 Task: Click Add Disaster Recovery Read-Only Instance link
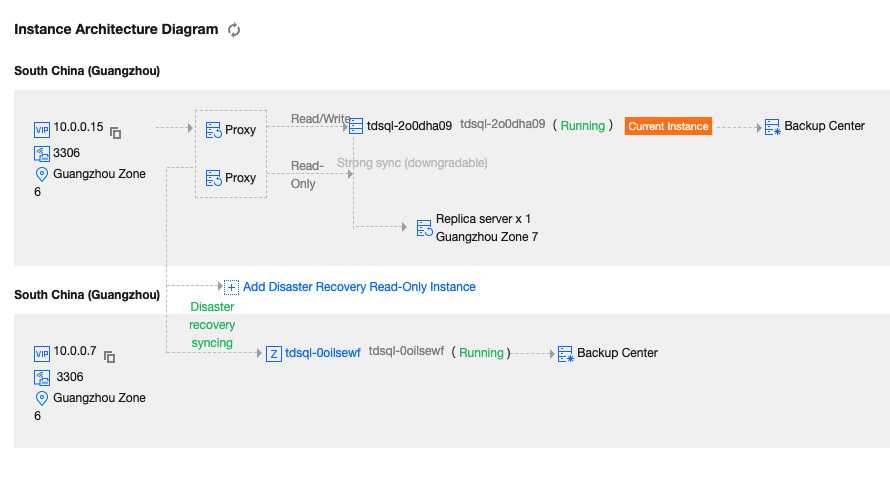pyautogui.click(x=359, y=287)
